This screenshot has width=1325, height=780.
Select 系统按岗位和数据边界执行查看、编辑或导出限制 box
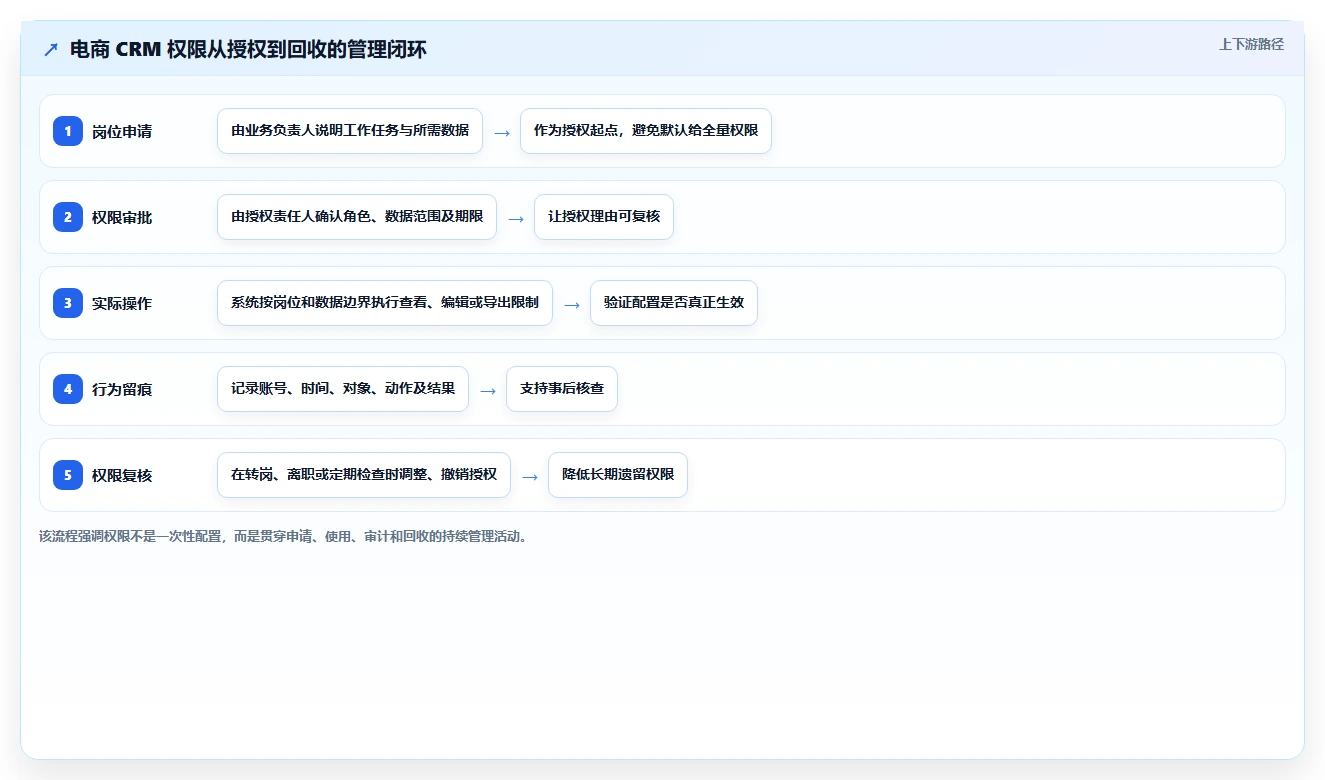(x=385, y=303)
